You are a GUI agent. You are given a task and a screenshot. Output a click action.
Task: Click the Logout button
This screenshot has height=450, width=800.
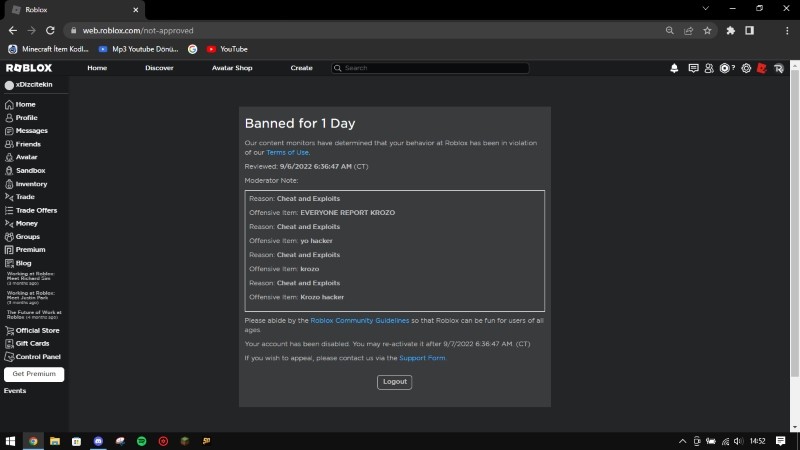394,382
